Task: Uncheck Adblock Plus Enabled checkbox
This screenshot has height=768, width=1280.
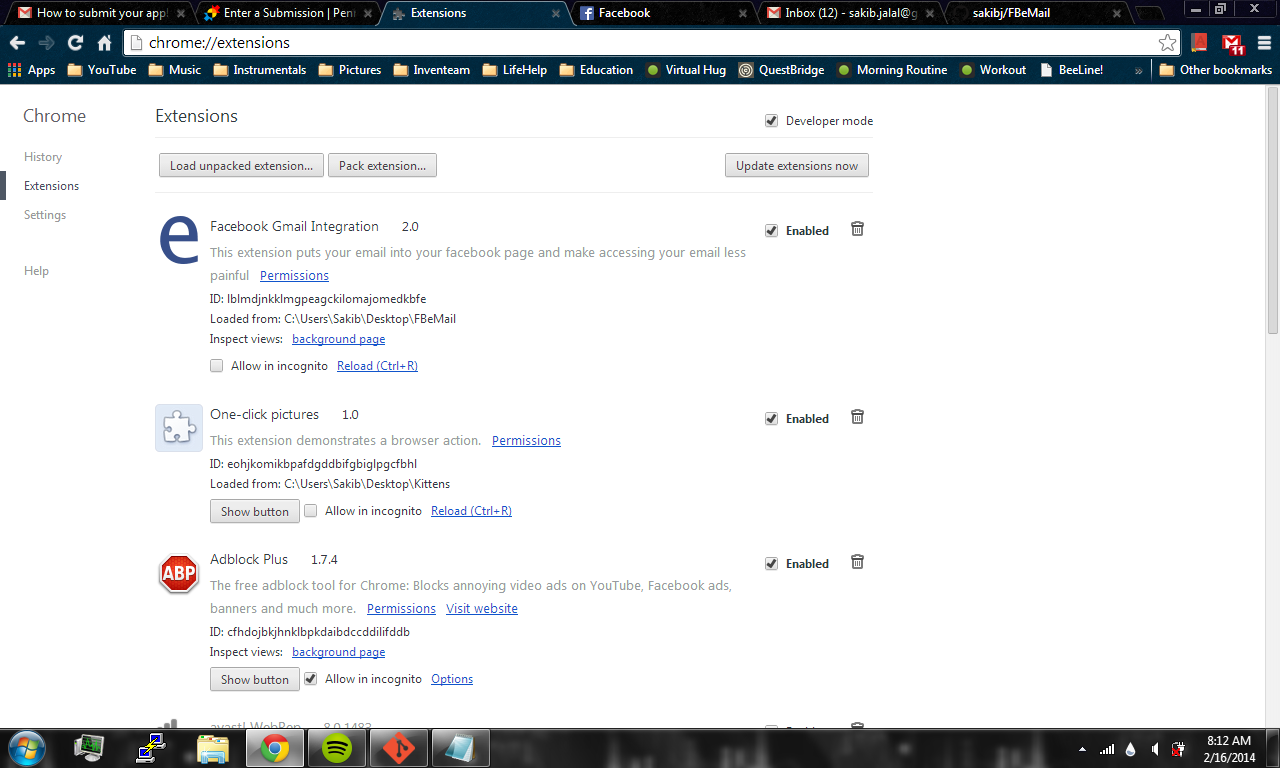Action: click(771, 564)
